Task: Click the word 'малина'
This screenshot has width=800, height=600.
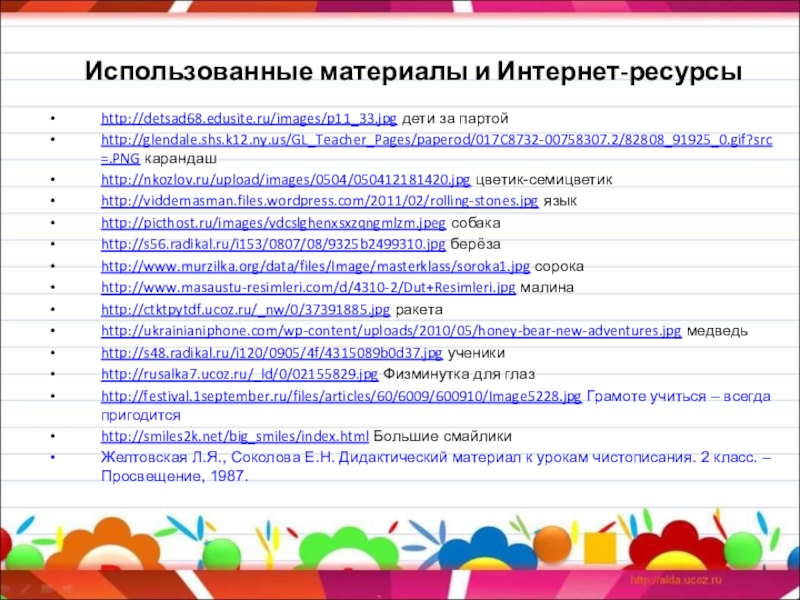Action: tap(547, 288)
